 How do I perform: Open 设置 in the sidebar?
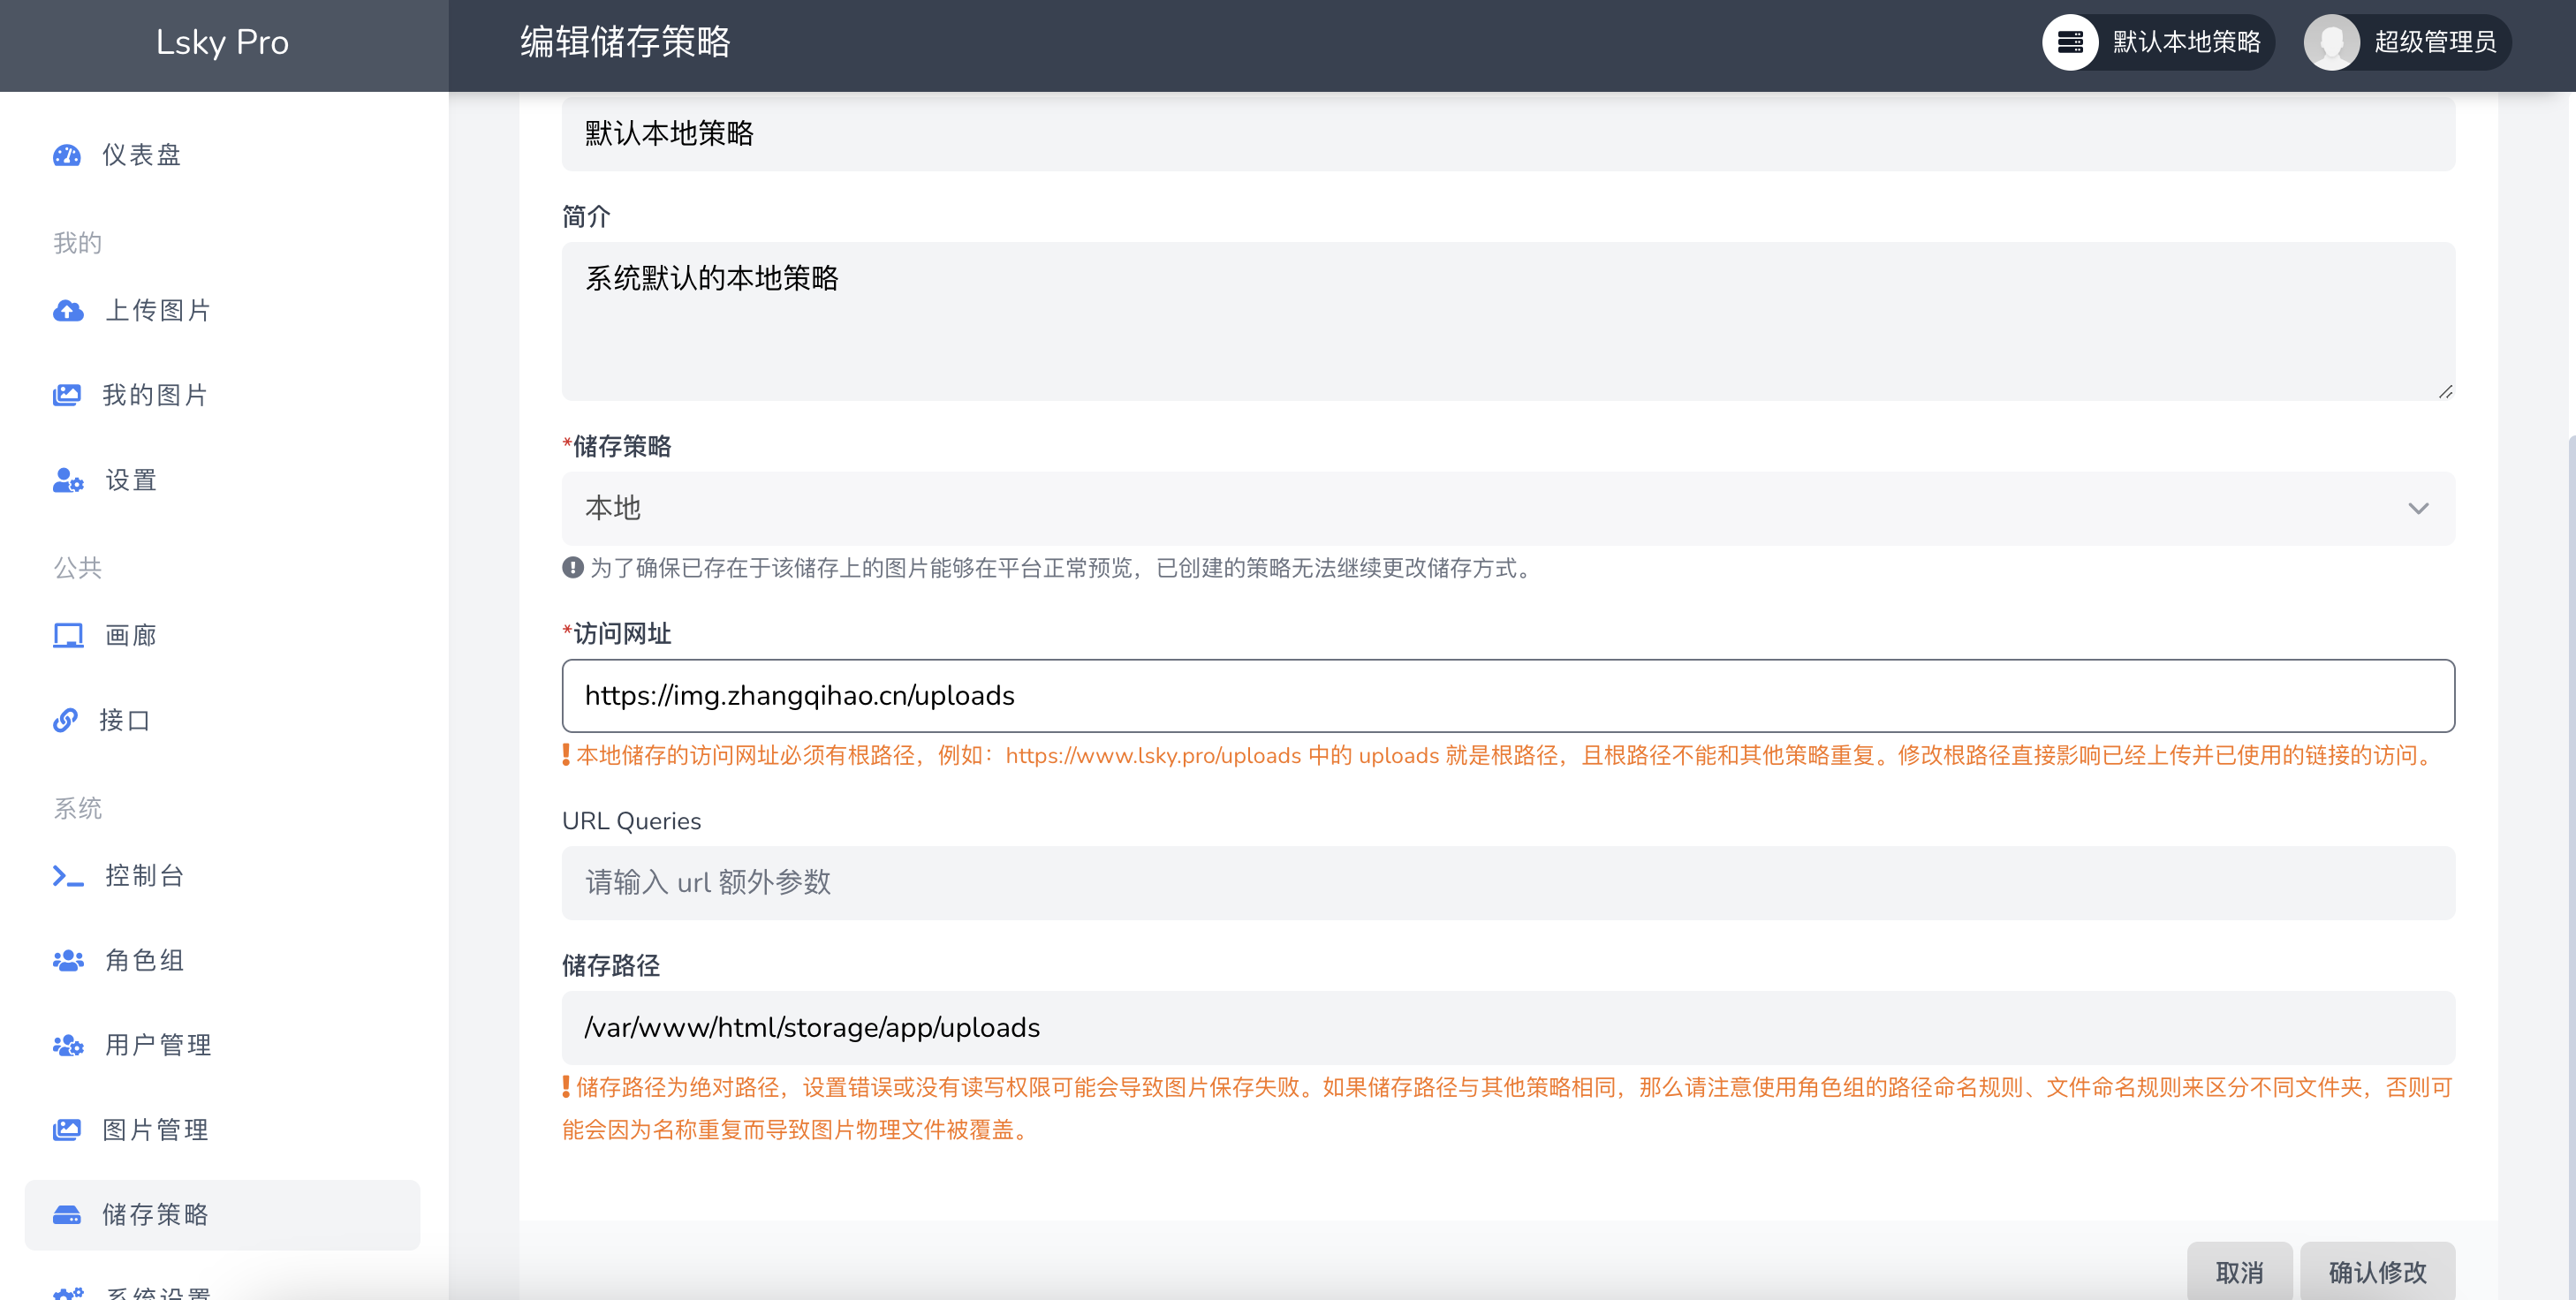[222, 480]
